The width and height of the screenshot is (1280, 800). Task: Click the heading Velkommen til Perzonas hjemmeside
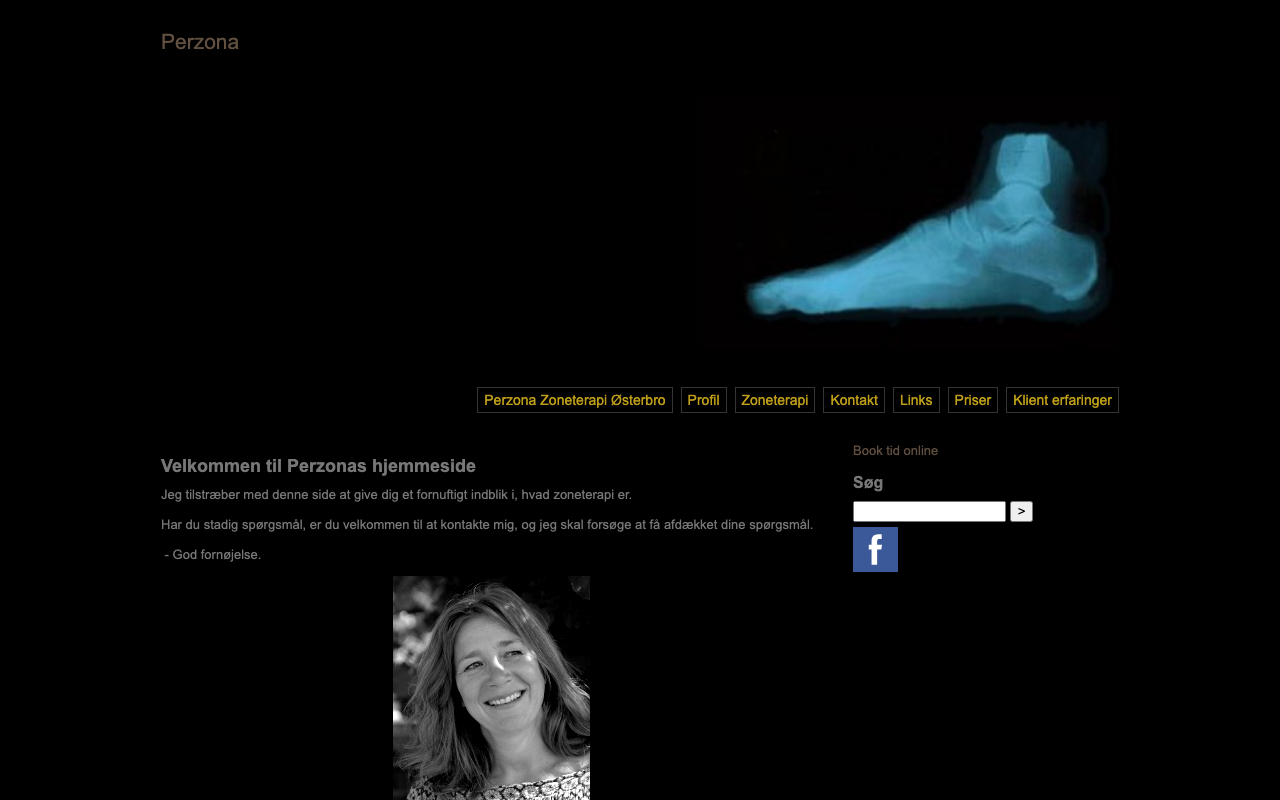[x=318, y=466]
